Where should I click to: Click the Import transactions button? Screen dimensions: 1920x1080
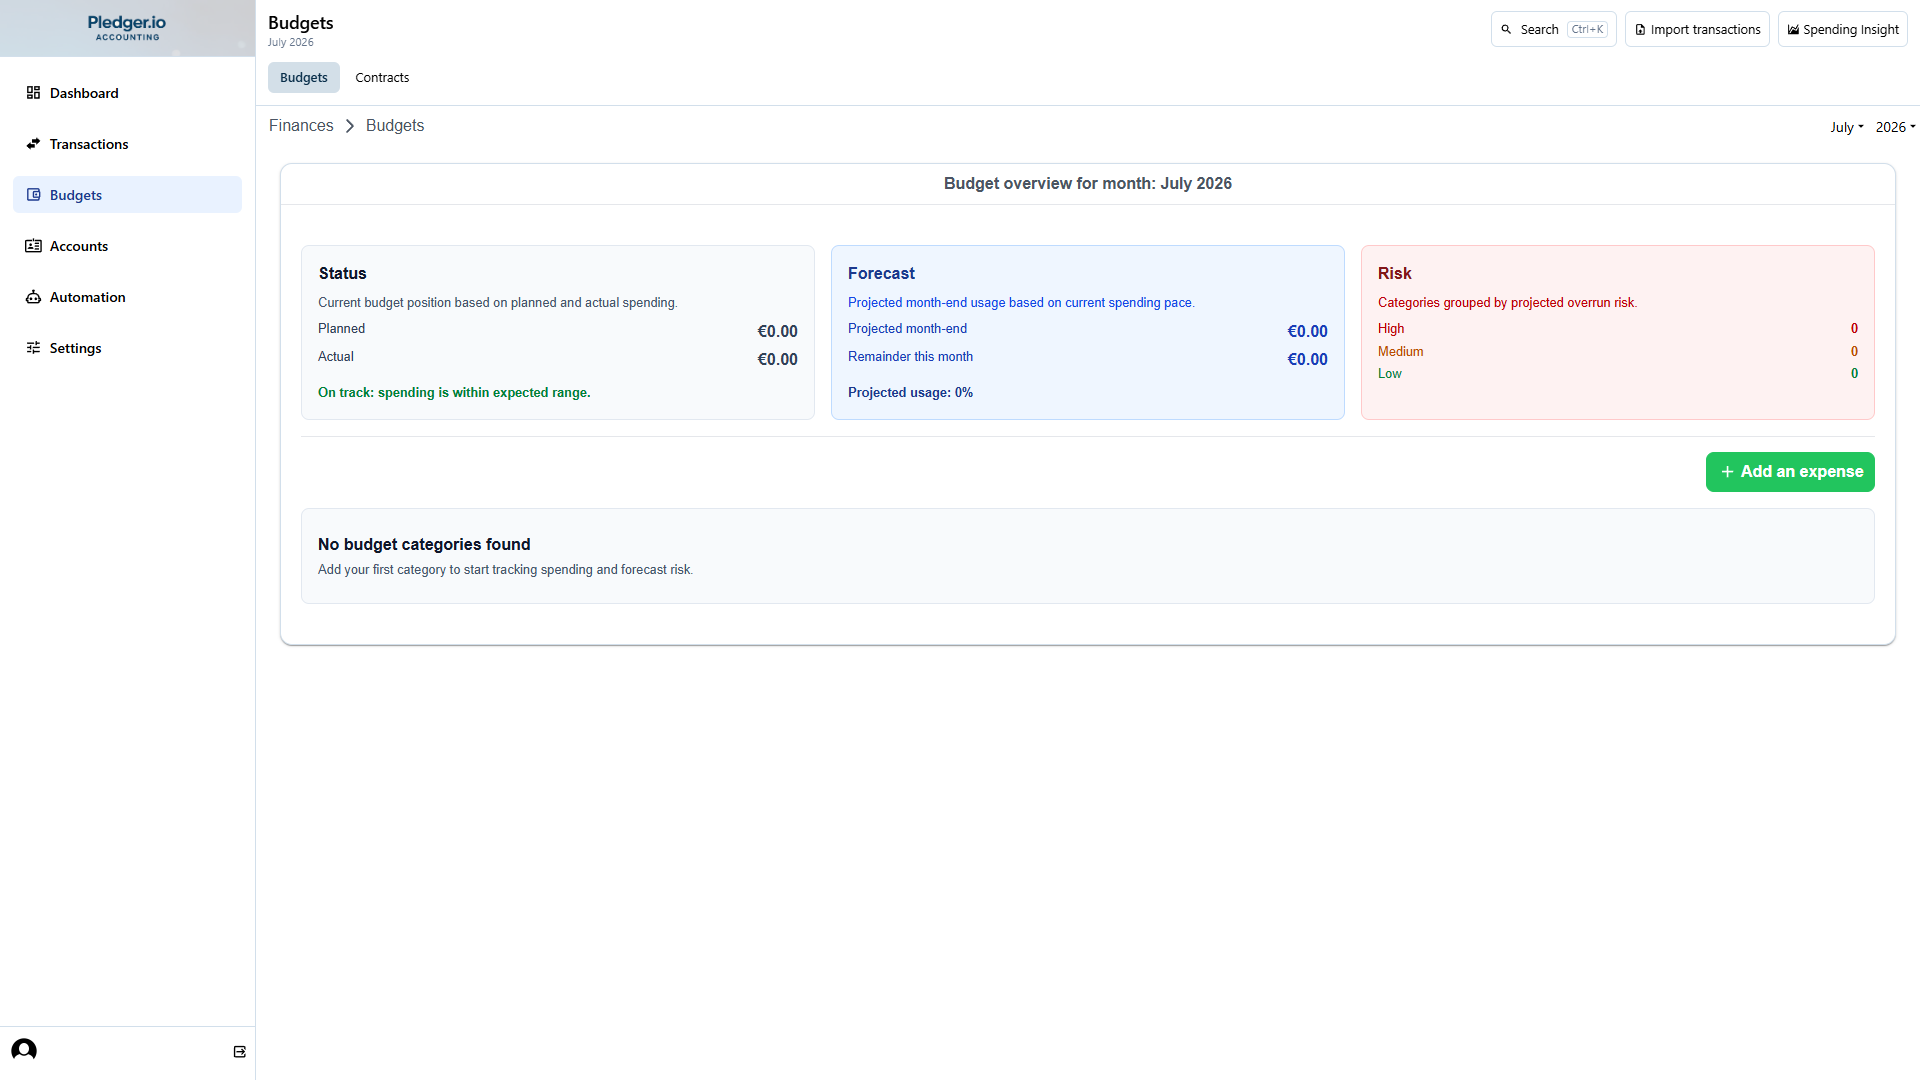pyautogui.click(x=1697, y=30)
